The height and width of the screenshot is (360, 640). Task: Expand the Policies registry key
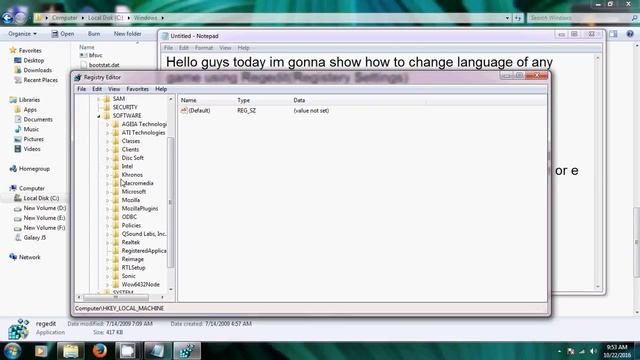click(108, 226)
